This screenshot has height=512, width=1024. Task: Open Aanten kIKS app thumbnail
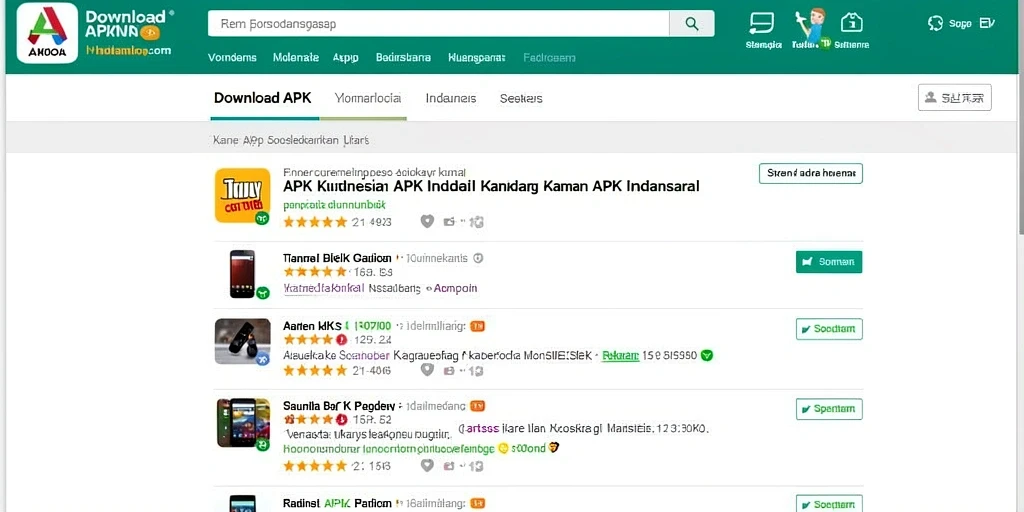click(242, 341)
